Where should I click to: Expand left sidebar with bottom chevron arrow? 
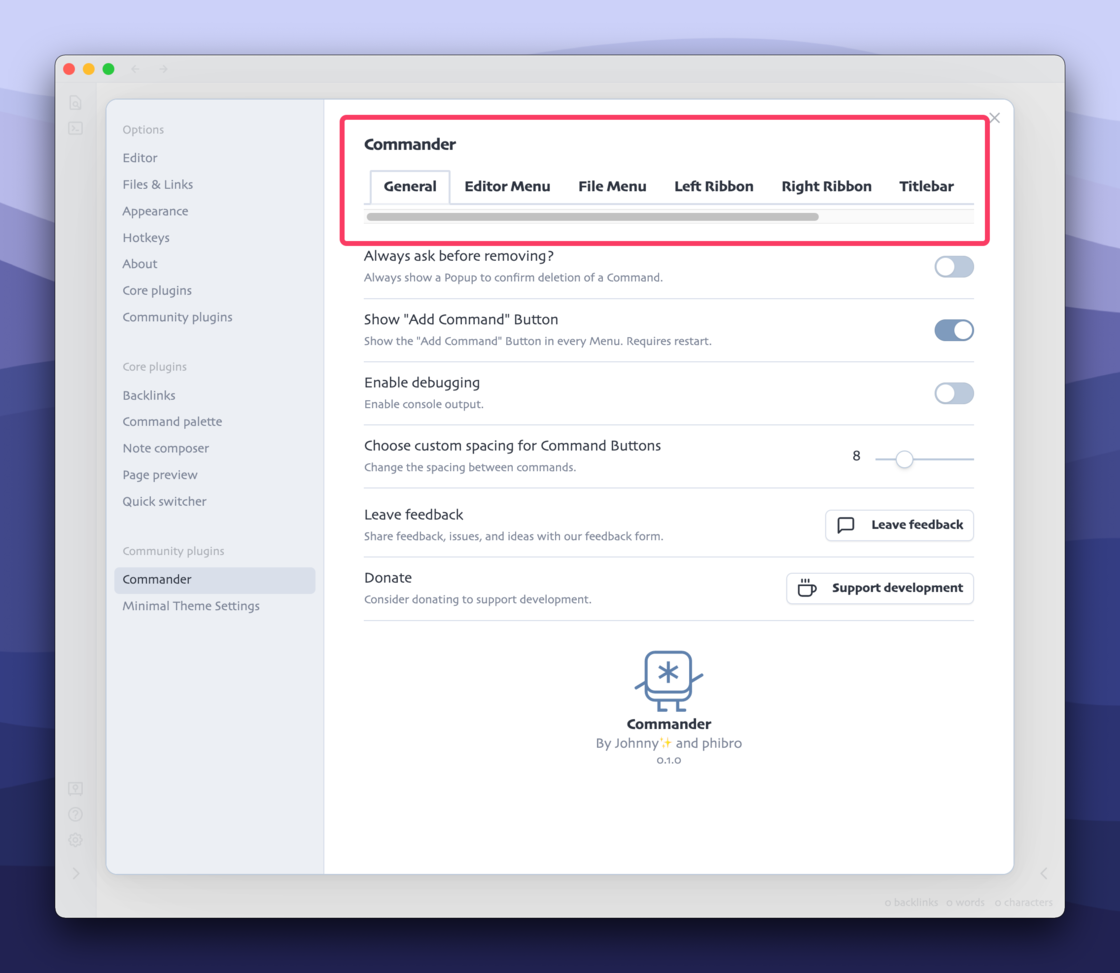[x=76, y=873]
